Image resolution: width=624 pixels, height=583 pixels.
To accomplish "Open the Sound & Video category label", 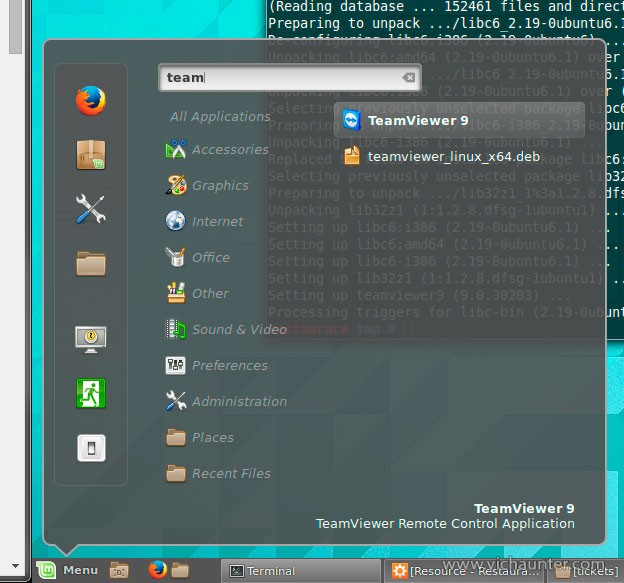I will click(x=239, y=330).
